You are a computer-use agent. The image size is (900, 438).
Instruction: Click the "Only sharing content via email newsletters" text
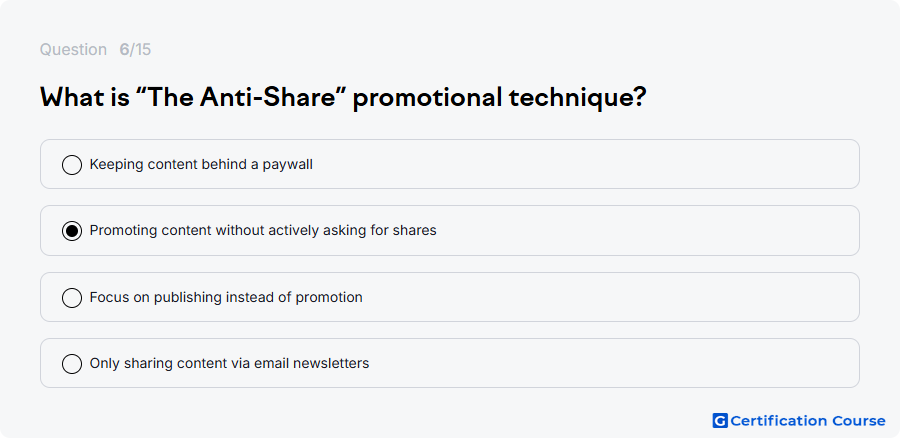pos(229,363)
